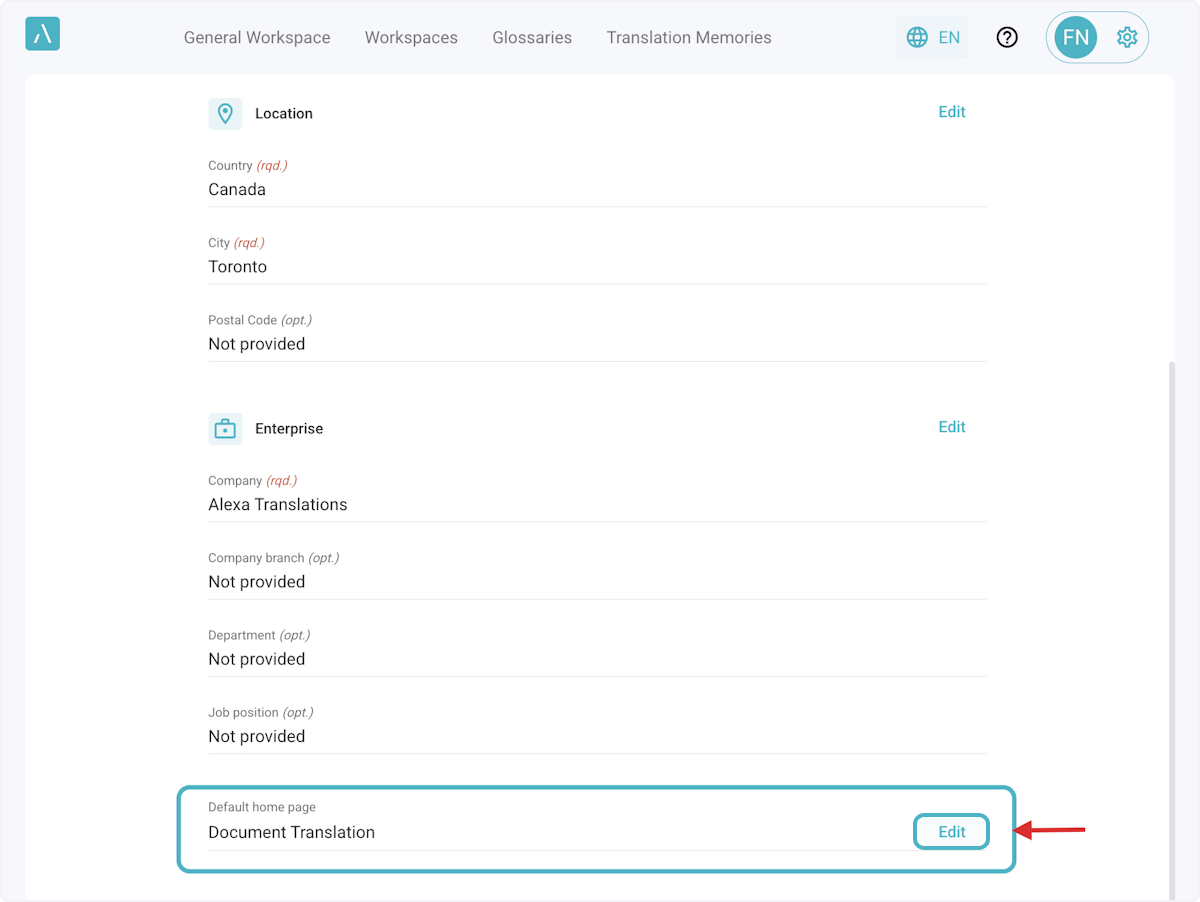Viewport: 1200px width, 902px height.
Task: Edit the Location section
Action: click(951, 112)
